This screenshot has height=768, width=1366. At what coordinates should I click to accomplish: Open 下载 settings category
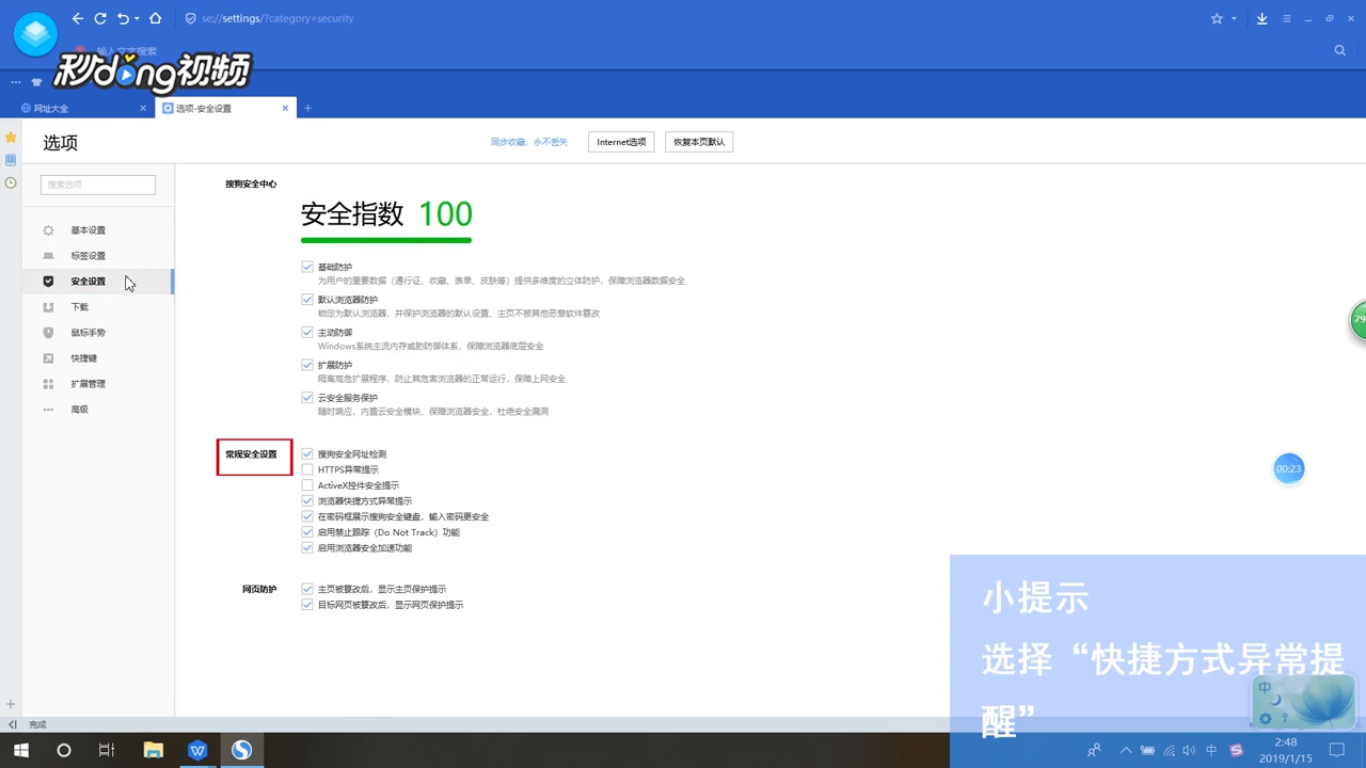click(x=98, y=307)
